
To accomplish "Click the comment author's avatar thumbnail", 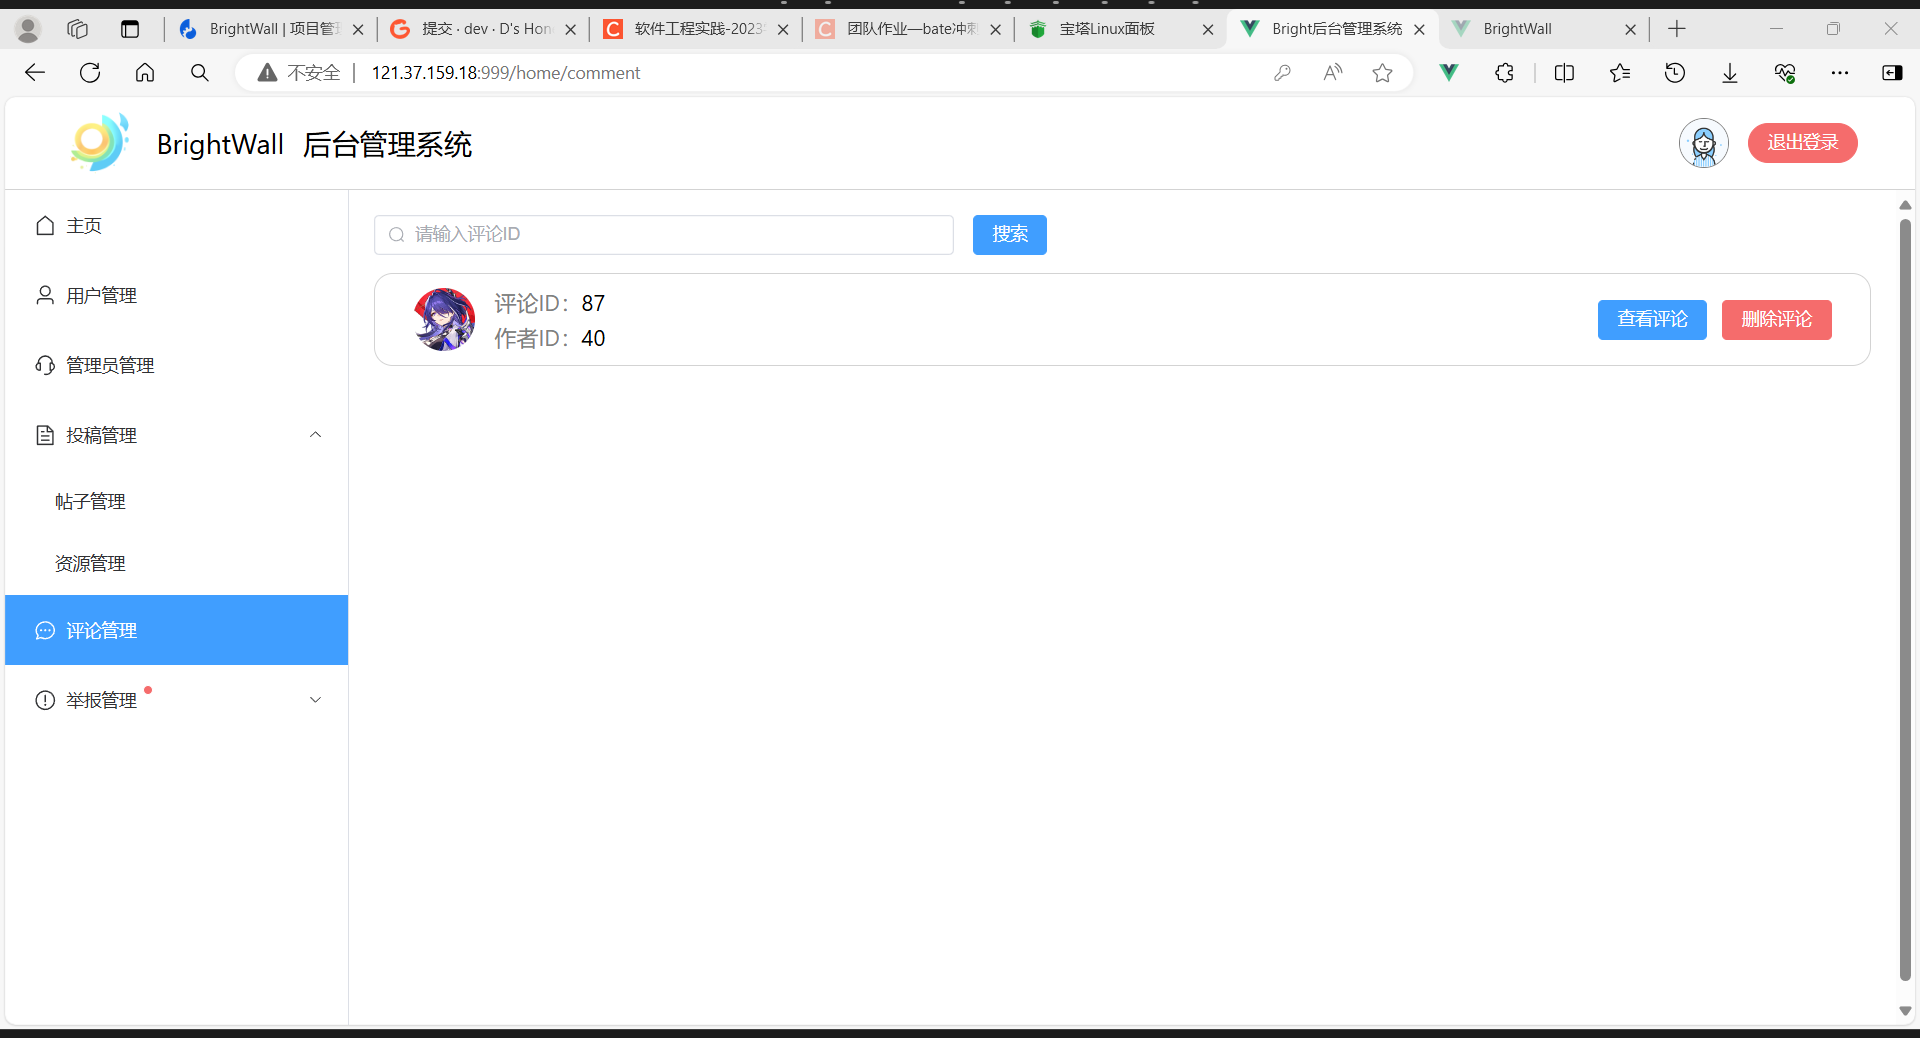I will tap(444, 319).
